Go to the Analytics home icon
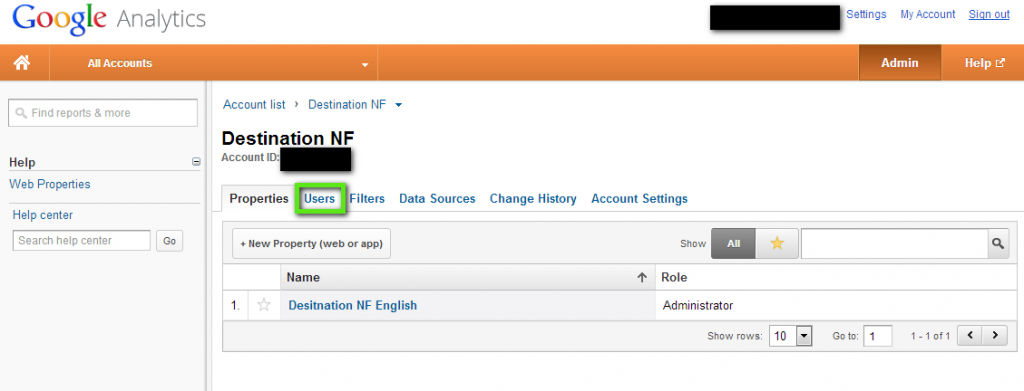Viewport: 1024px width, 391px height. (x=22, y=63)
